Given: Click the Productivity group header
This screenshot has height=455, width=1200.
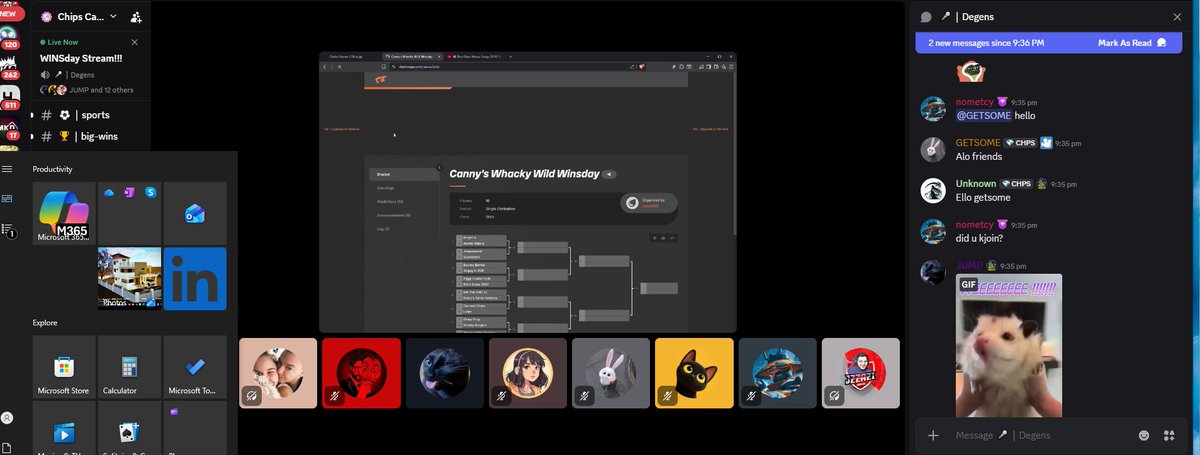Looking at the screenshot, I should [52, 169].
